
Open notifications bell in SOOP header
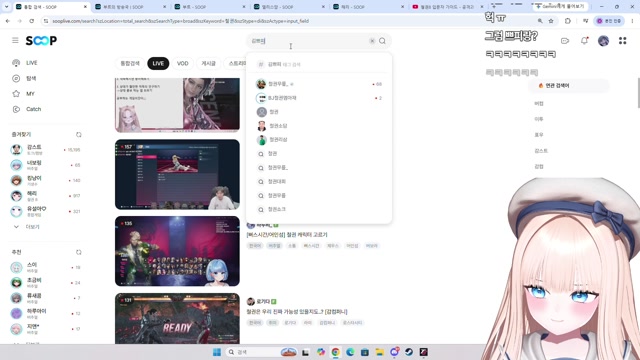[584, 40]
